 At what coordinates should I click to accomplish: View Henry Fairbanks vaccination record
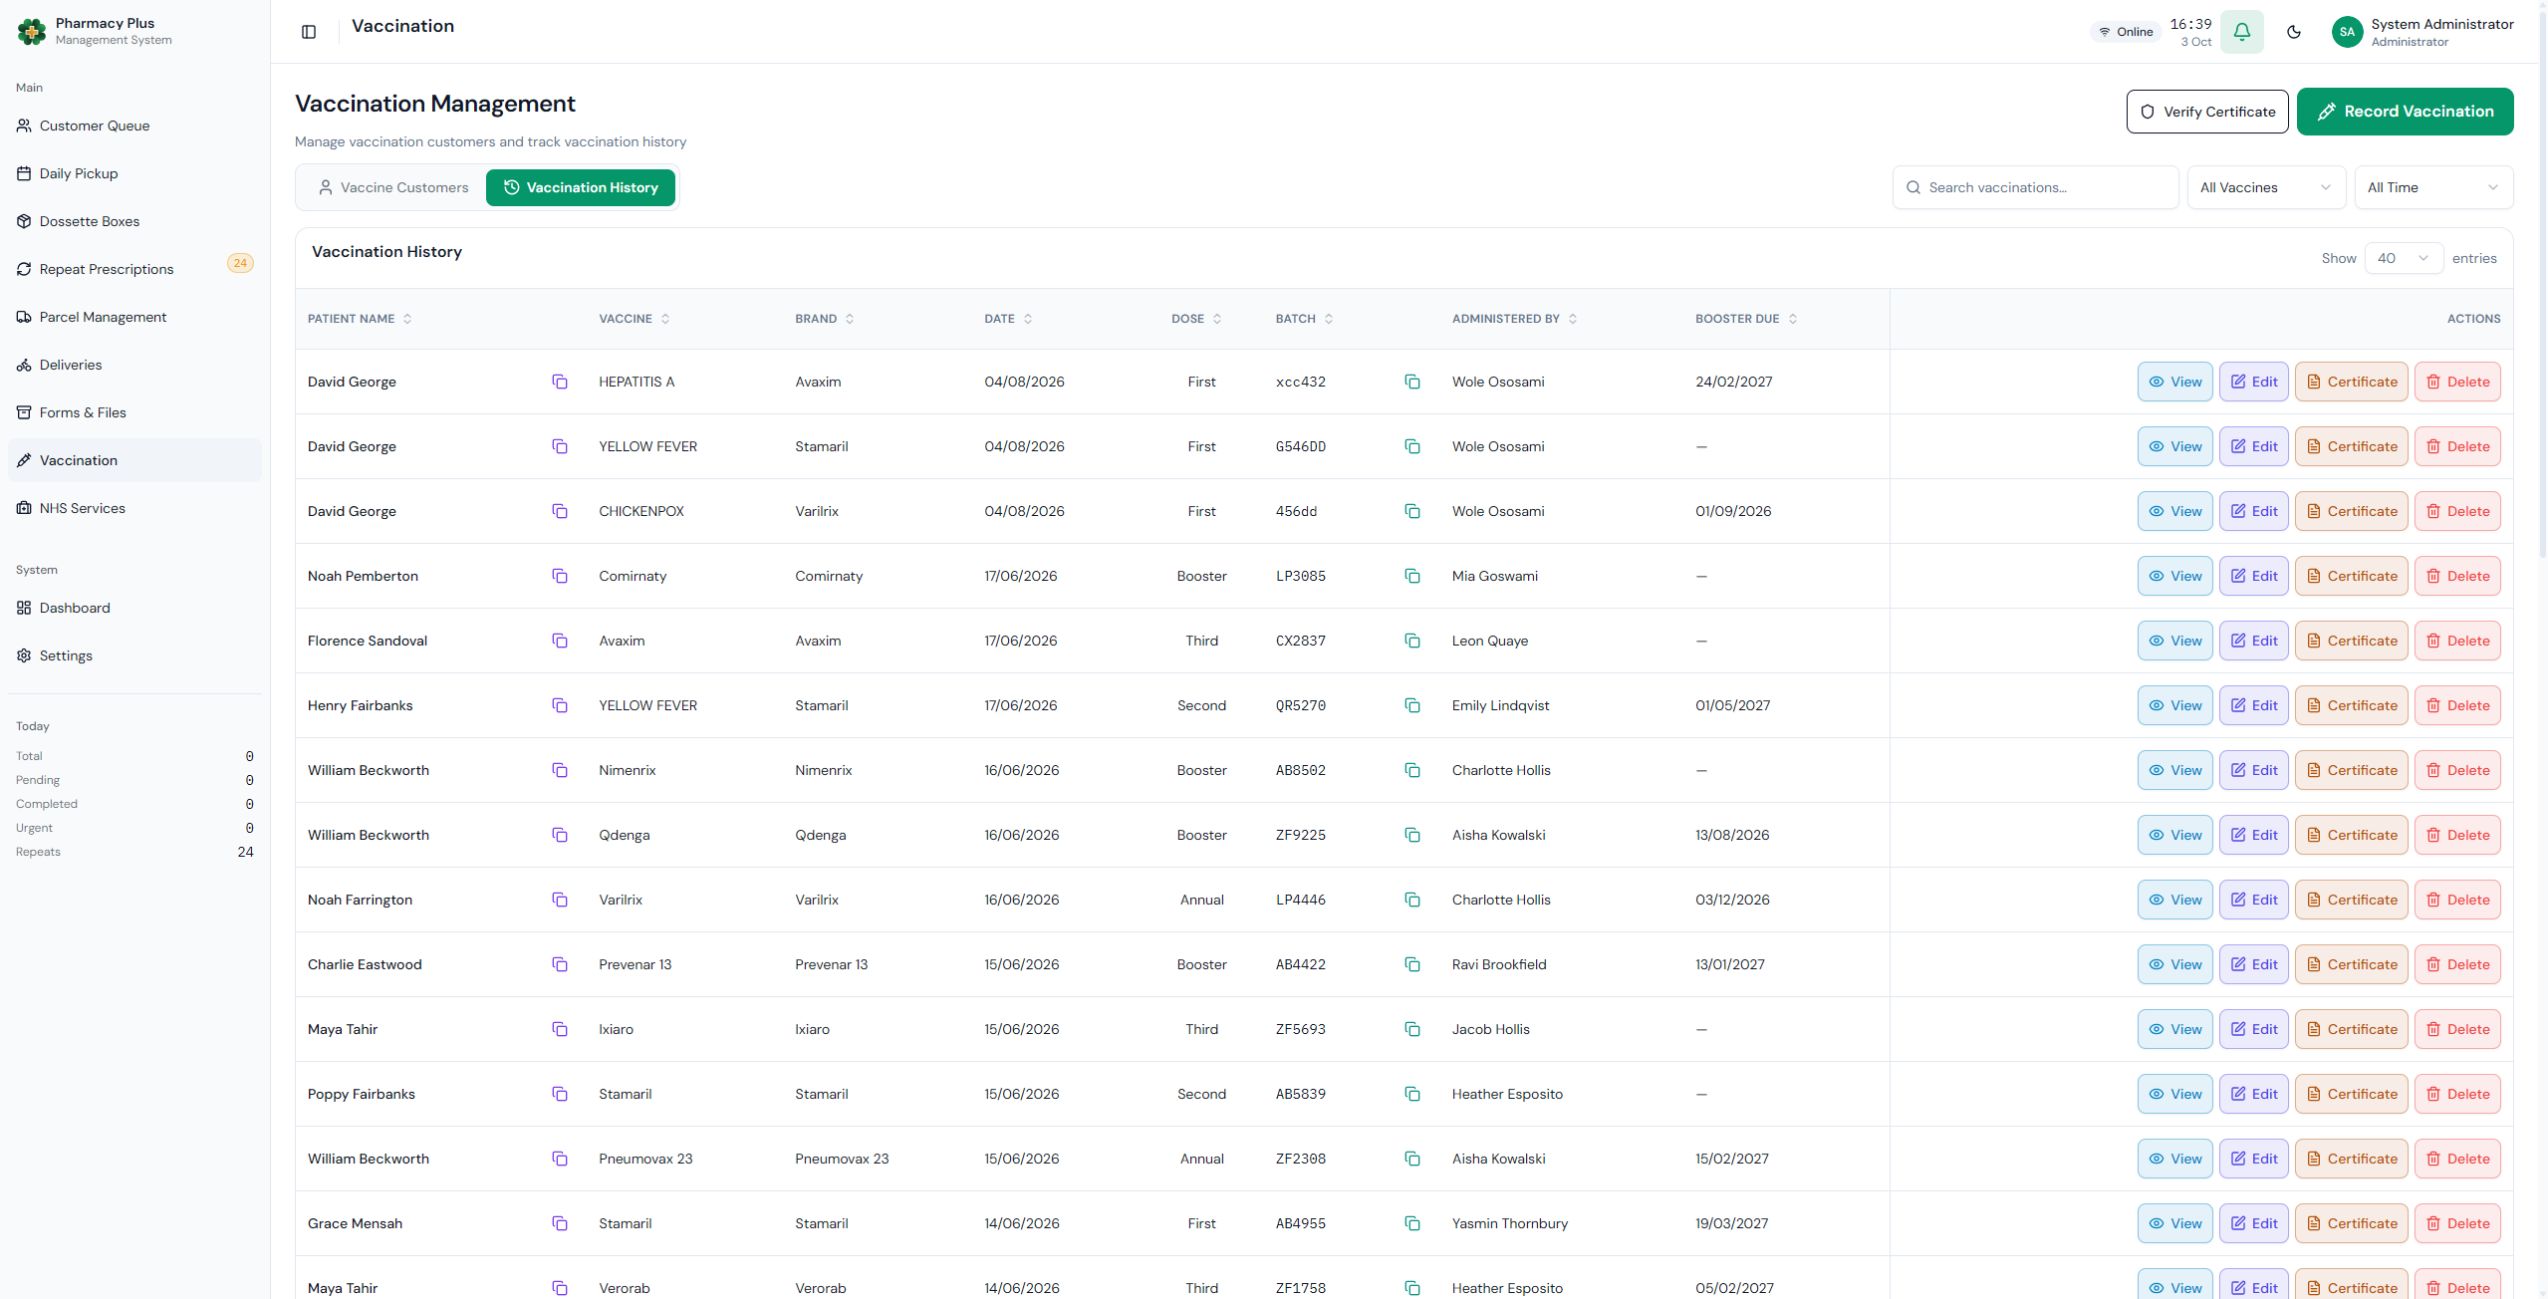point(2175,706)
